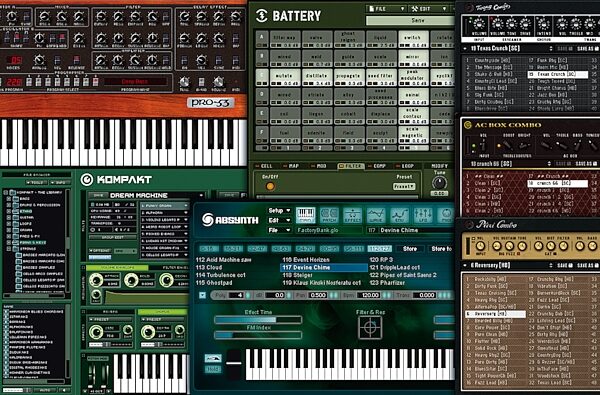Open Battery File dropdown menu
Screen dimensions: 600x395
386,8
